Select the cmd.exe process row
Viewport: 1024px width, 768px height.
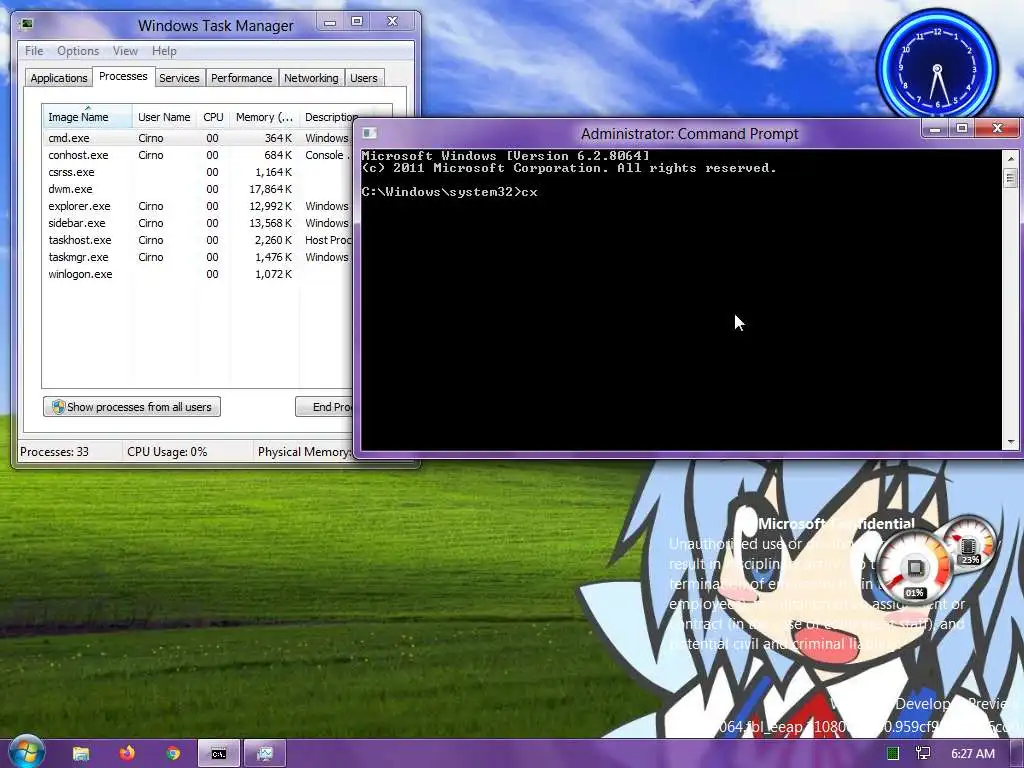tap(198, 138)
